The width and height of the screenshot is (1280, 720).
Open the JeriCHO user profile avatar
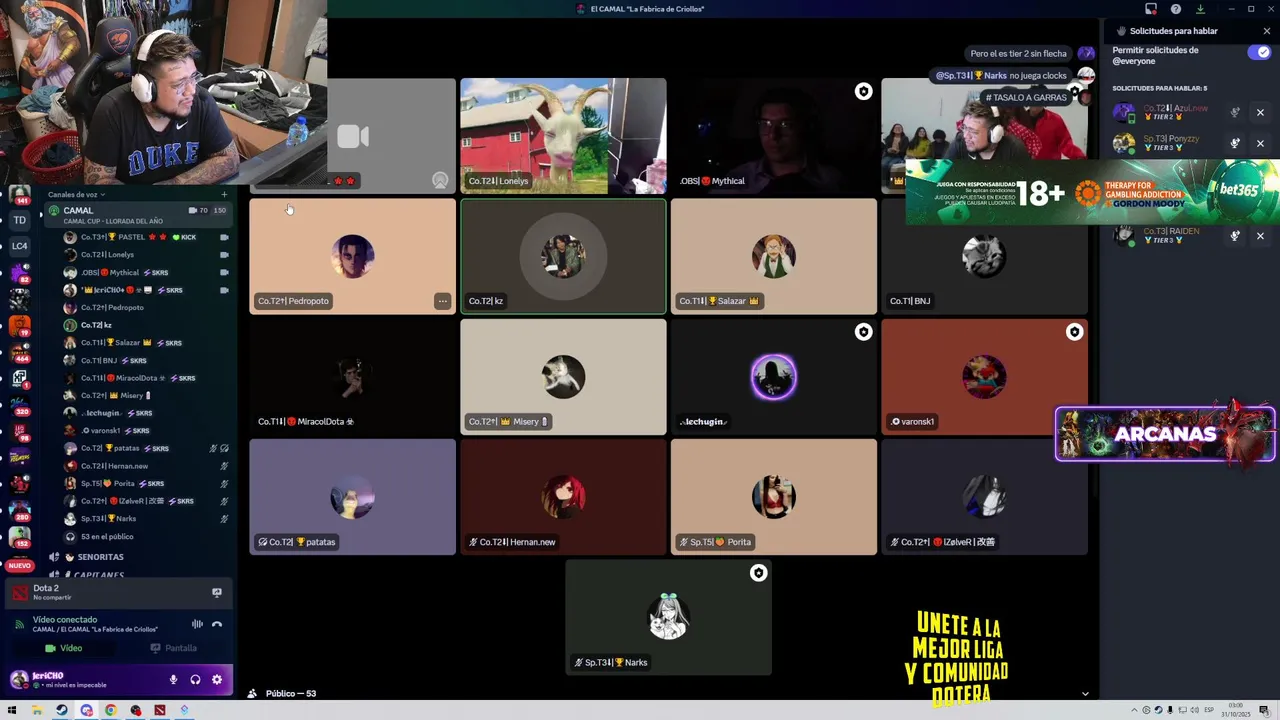tap(19, 680)
